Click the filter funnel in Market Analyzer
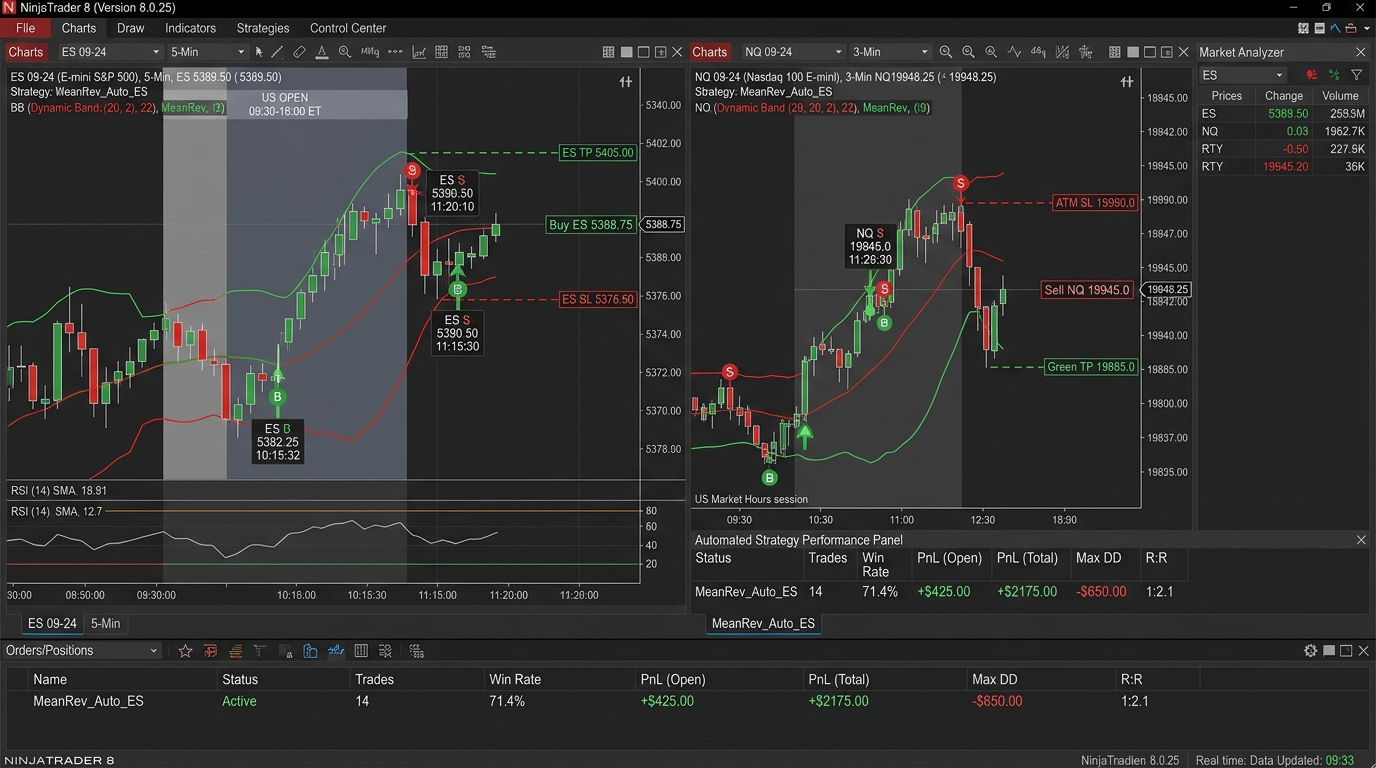Image resolution: width=1376 pixels, height=768 pixels. 1357,75
